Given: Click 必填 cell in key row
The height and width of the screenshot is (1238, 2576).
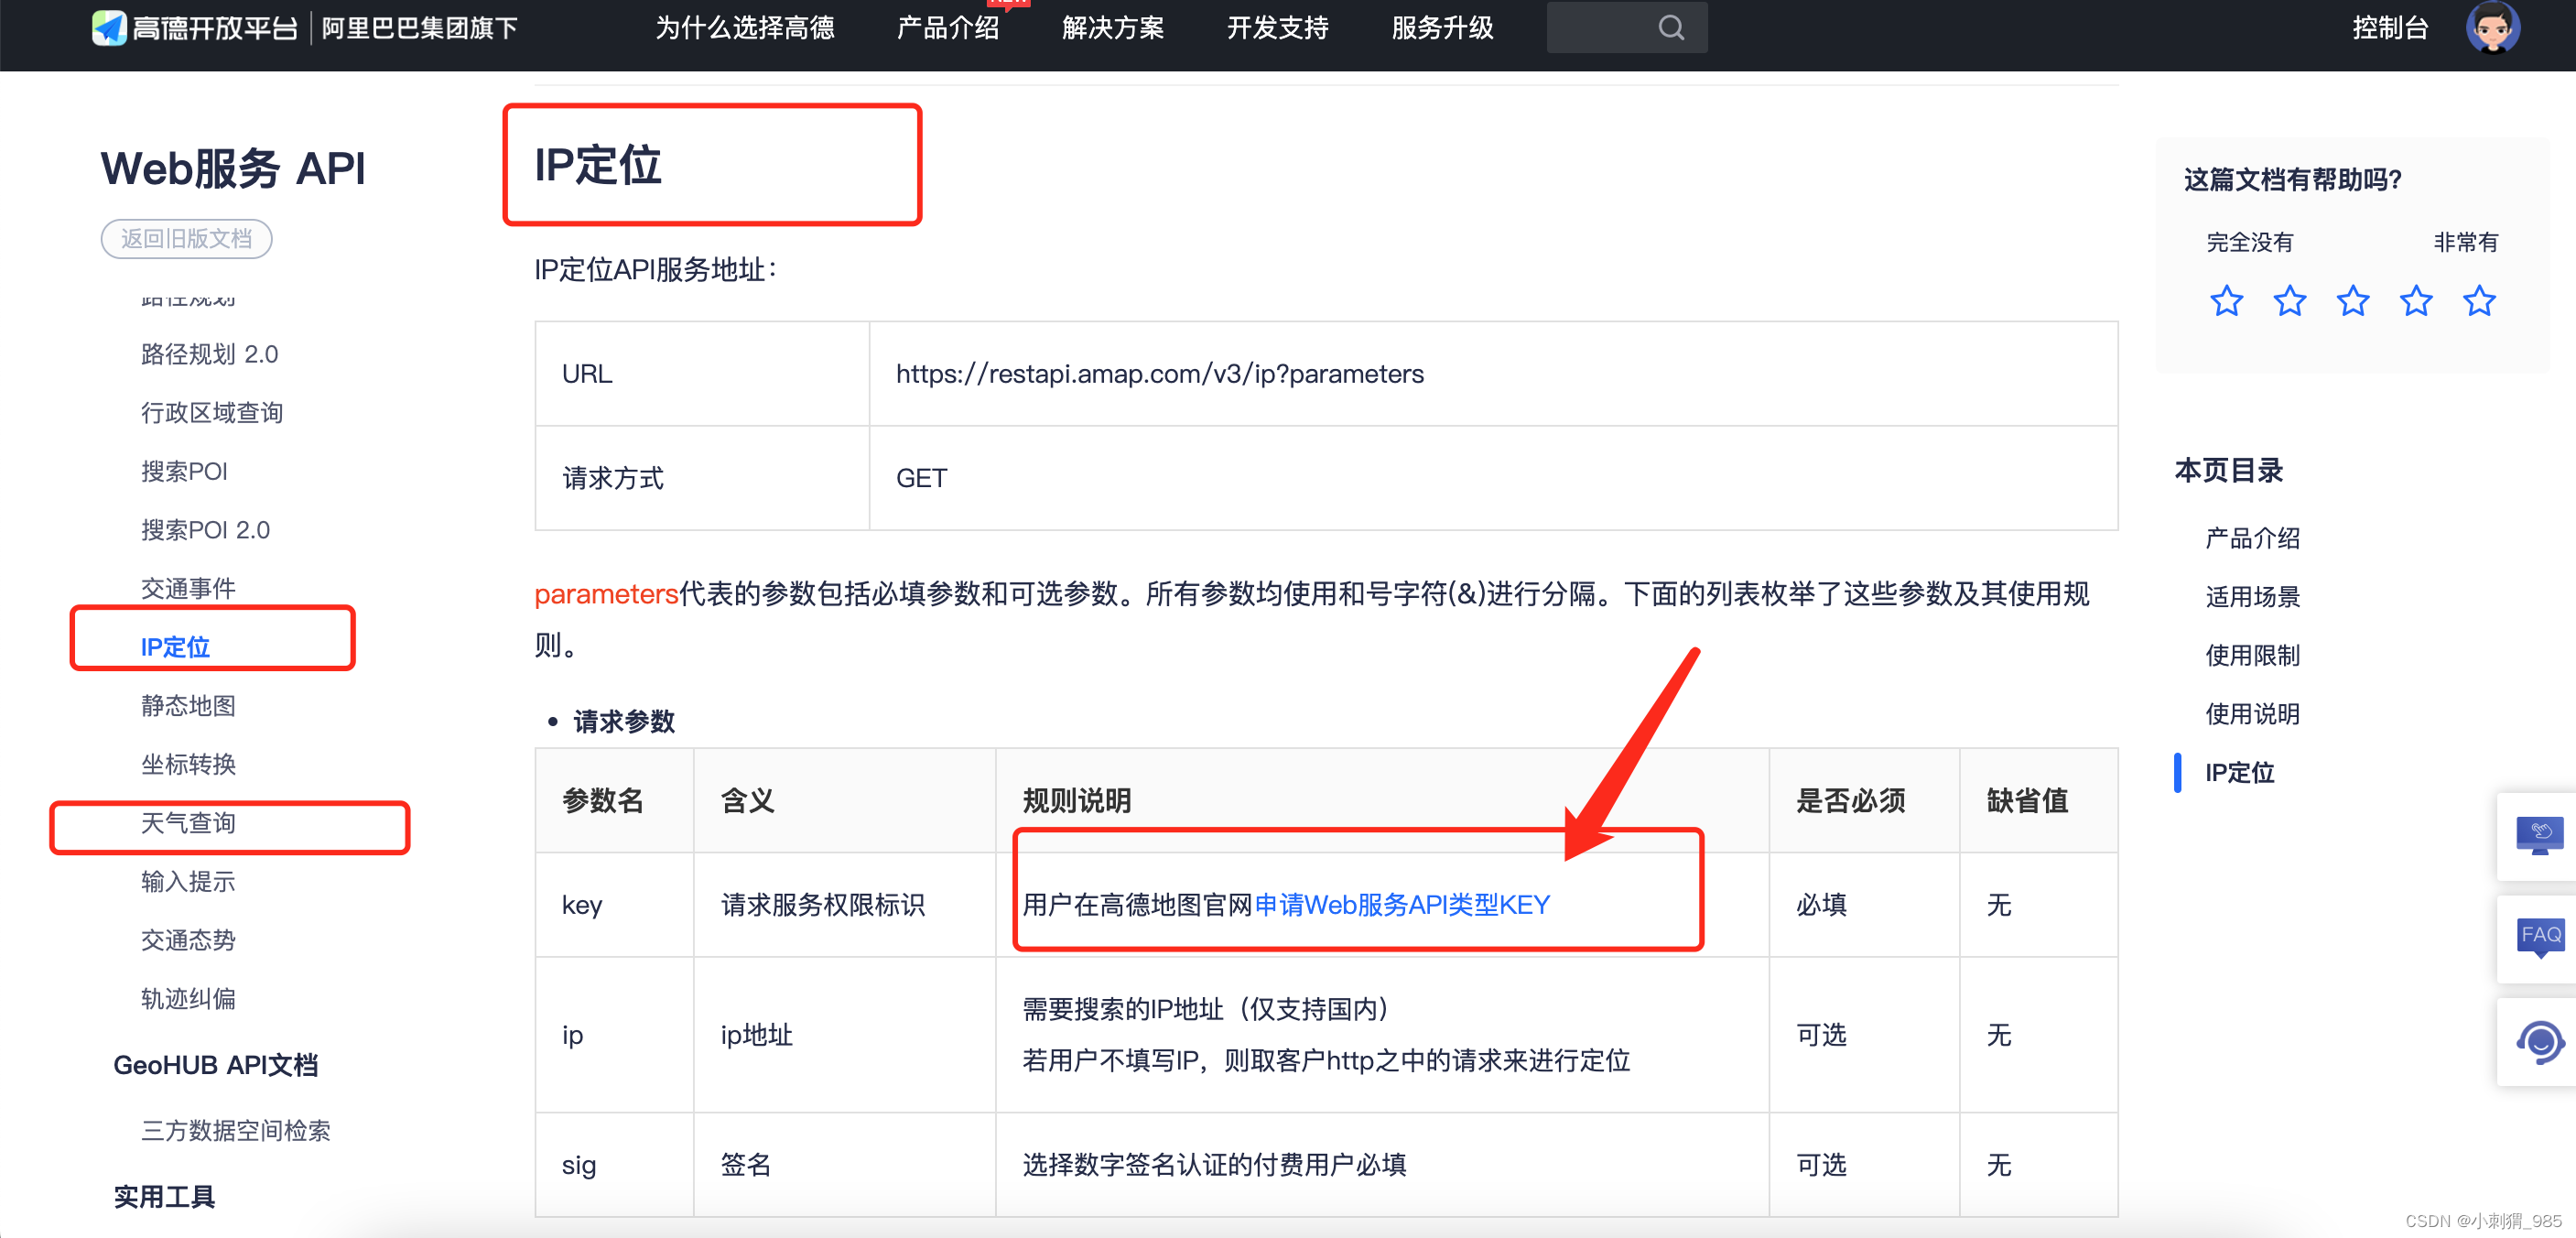Looking at the screenshot, I should point(1864,905).
